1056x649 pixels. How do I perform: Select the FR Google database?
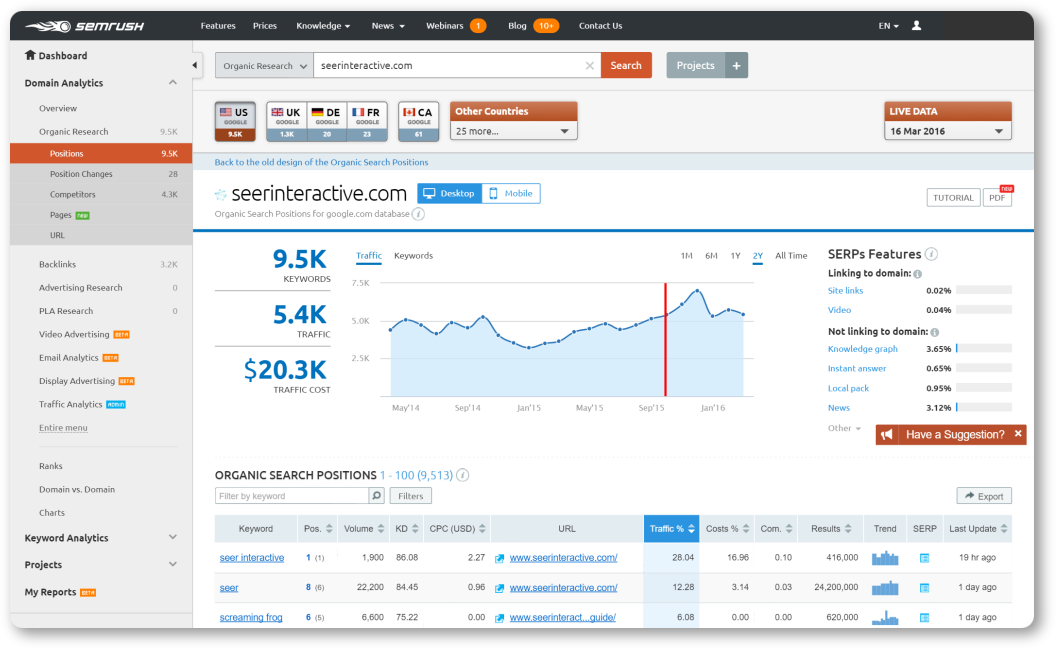click(367, 121)
